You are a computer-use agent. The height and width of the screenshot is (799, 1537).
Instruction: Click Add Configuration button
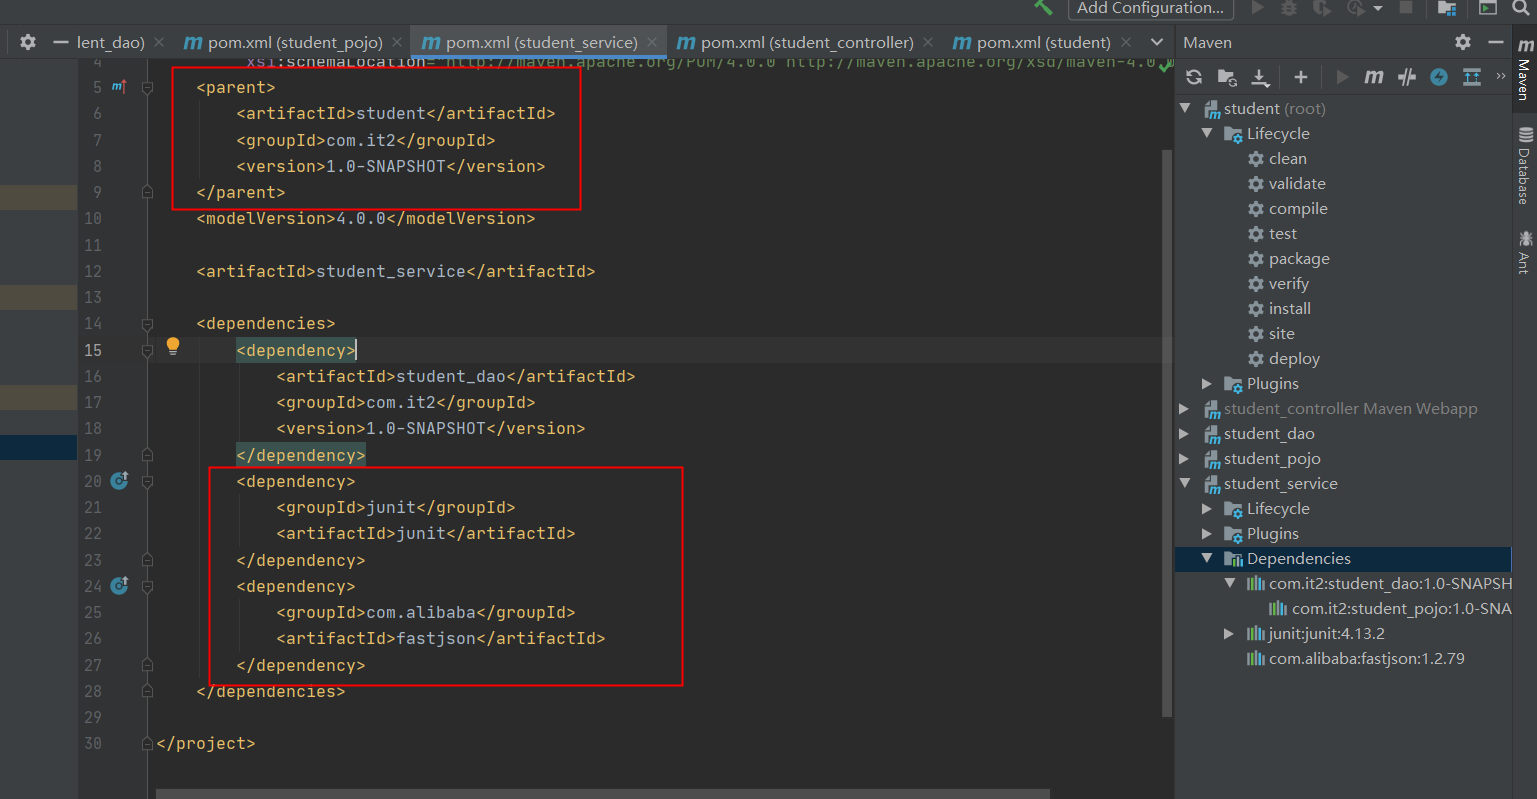point(1150,8)
